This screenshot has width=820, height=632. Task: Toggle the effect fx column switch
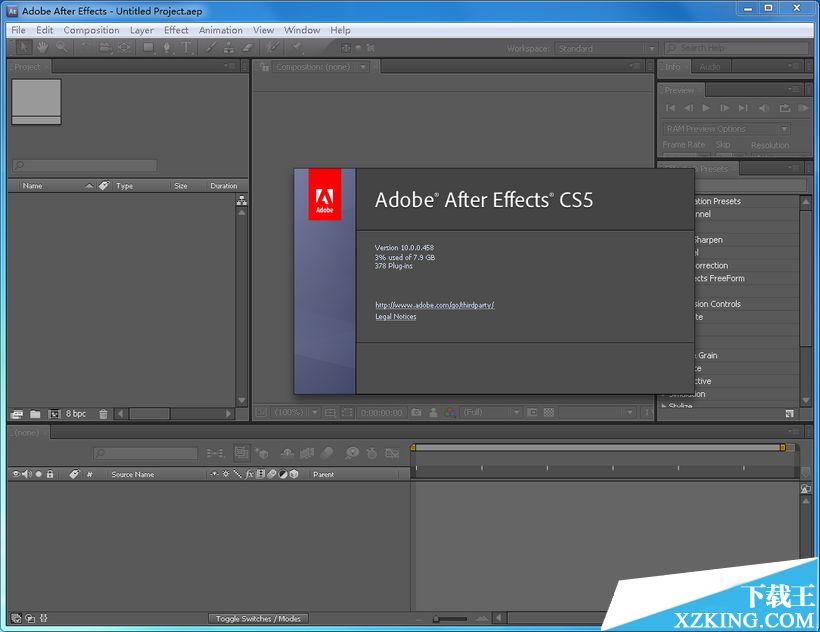[249, 474]
